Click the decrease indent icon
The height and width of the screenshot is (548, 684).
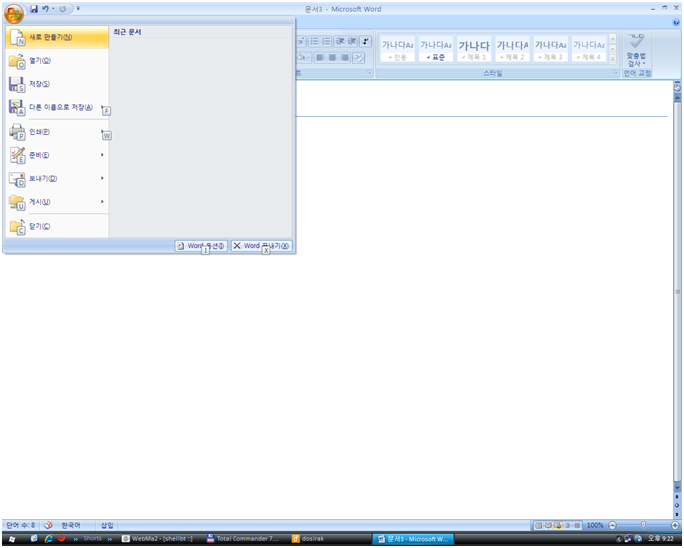point(340,41)
